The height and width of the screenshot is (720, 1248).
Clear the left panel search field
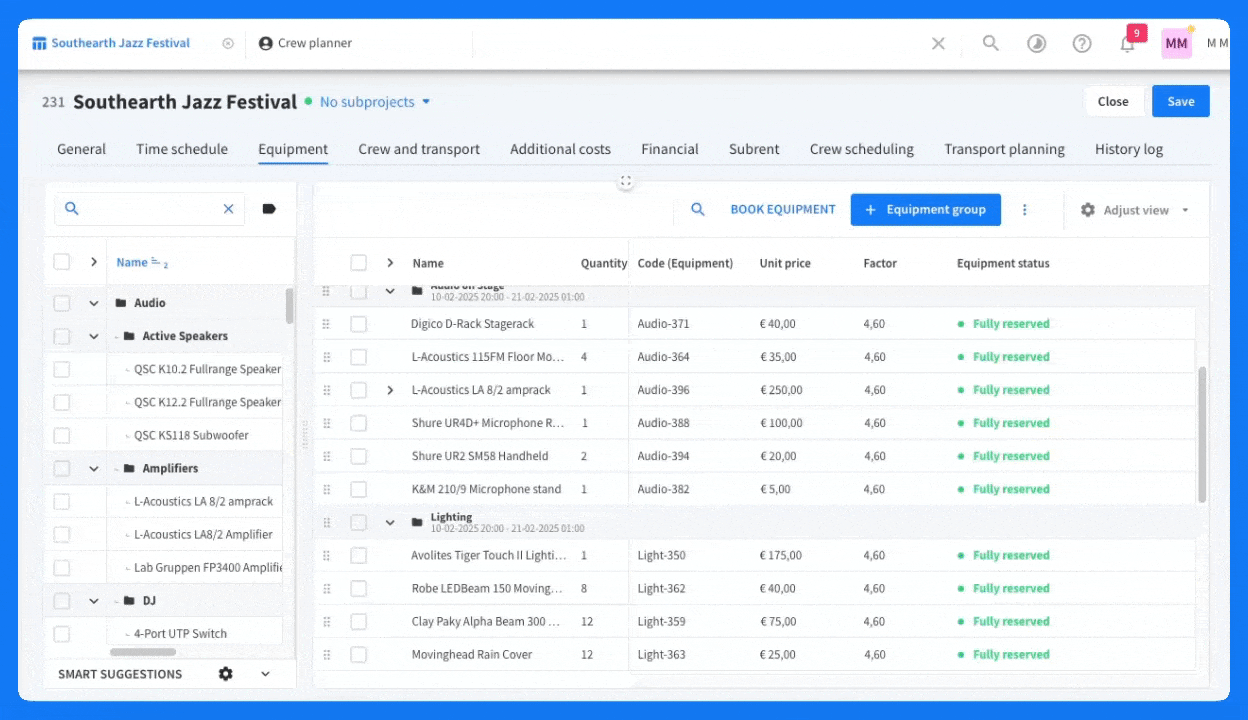point(228,209)
